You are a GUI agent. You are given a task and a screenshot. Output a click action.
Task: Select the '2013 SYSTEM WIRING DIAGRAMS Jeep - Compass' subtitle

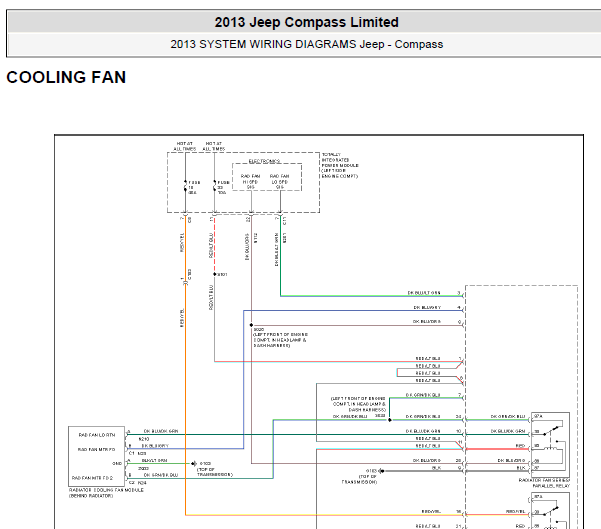pos(307,44)
